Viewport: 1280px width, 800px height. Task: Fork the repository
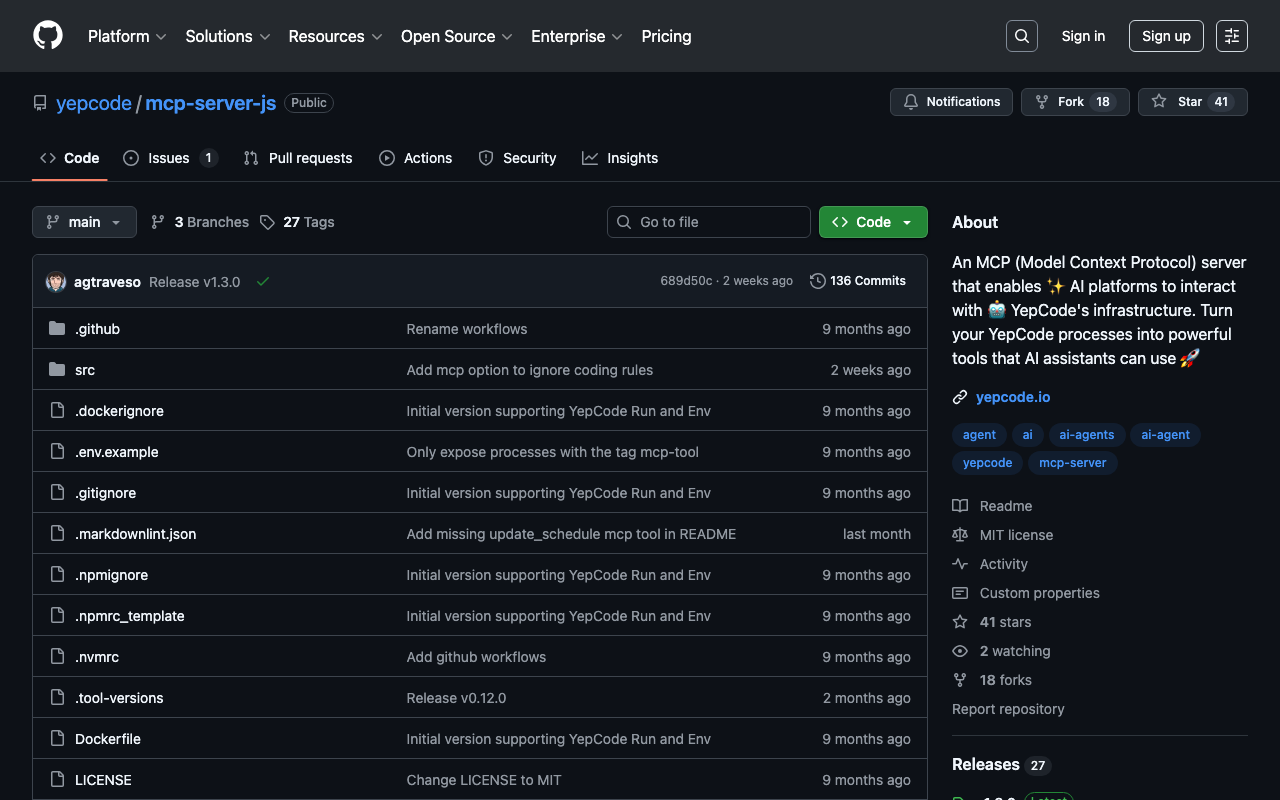point(1074,102)
